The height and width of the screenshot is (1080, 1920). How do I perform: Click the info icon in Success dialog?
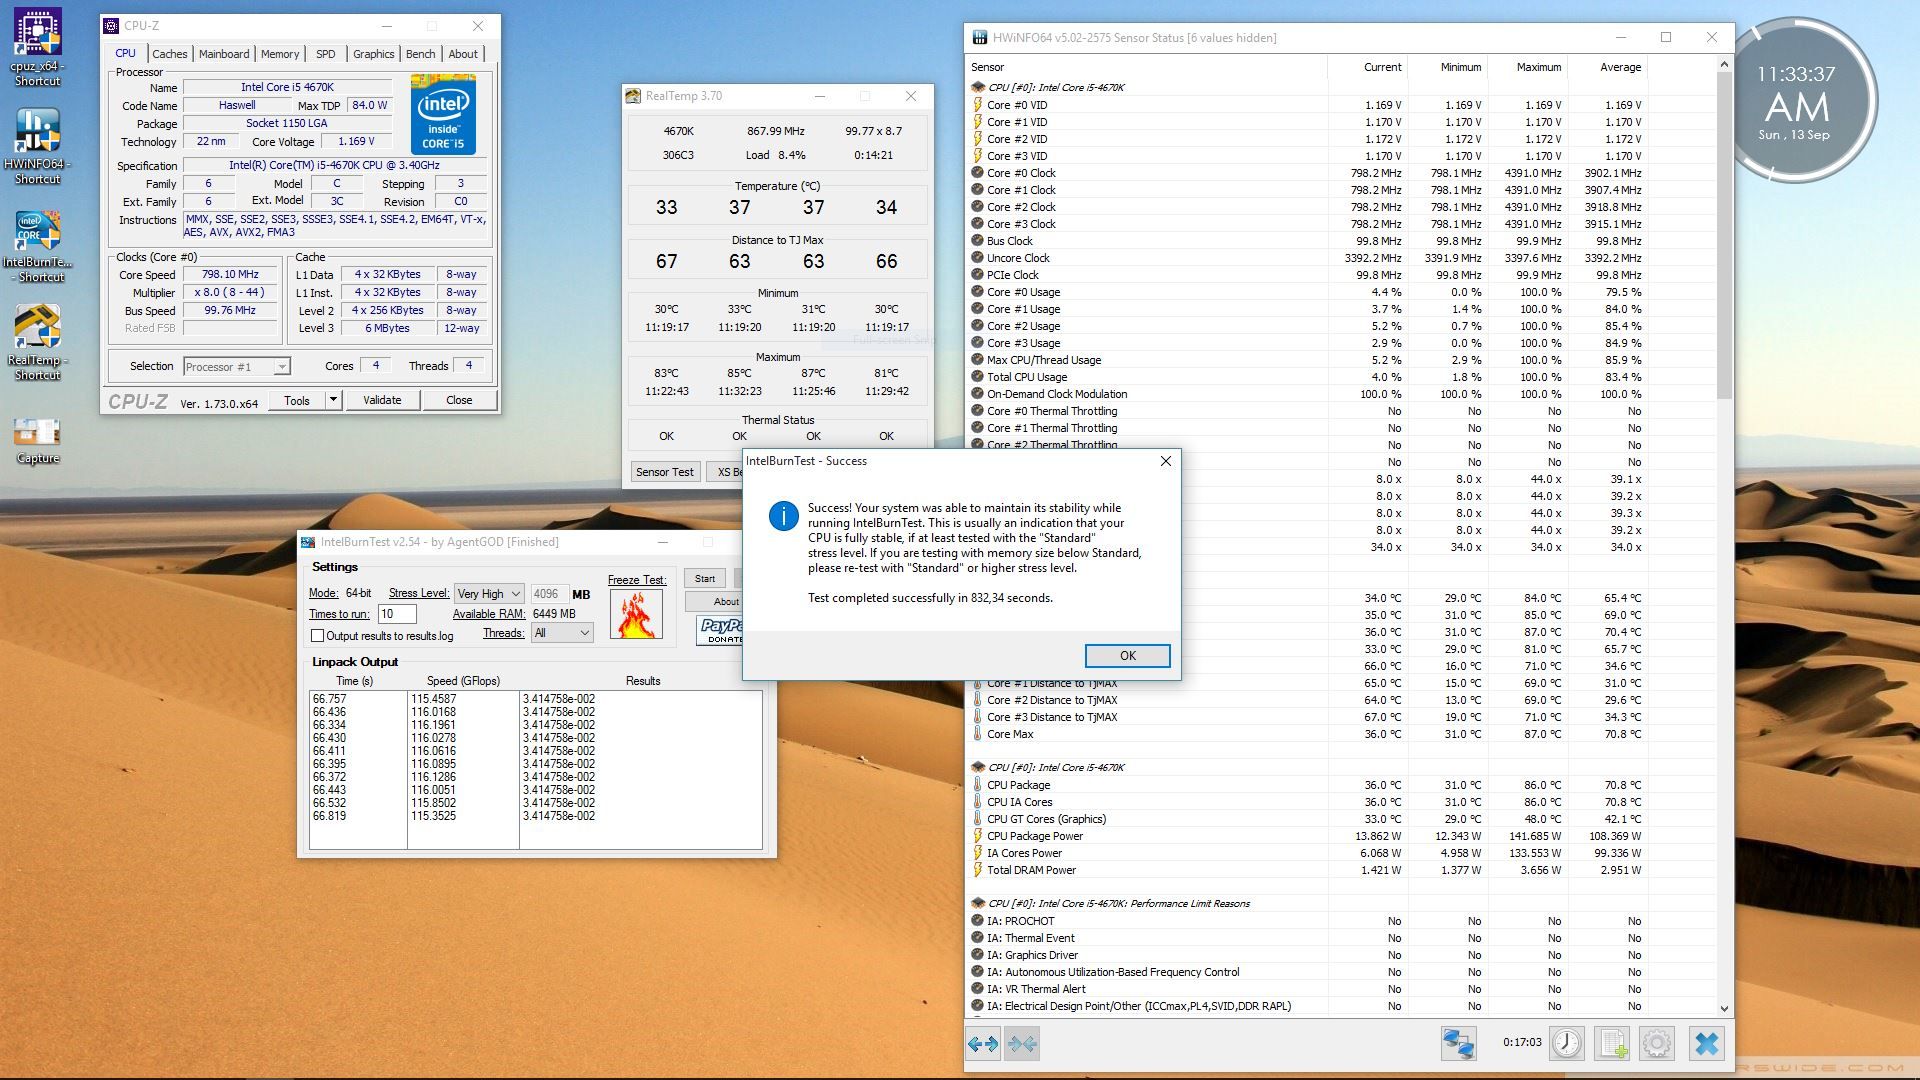coord(783,516)
